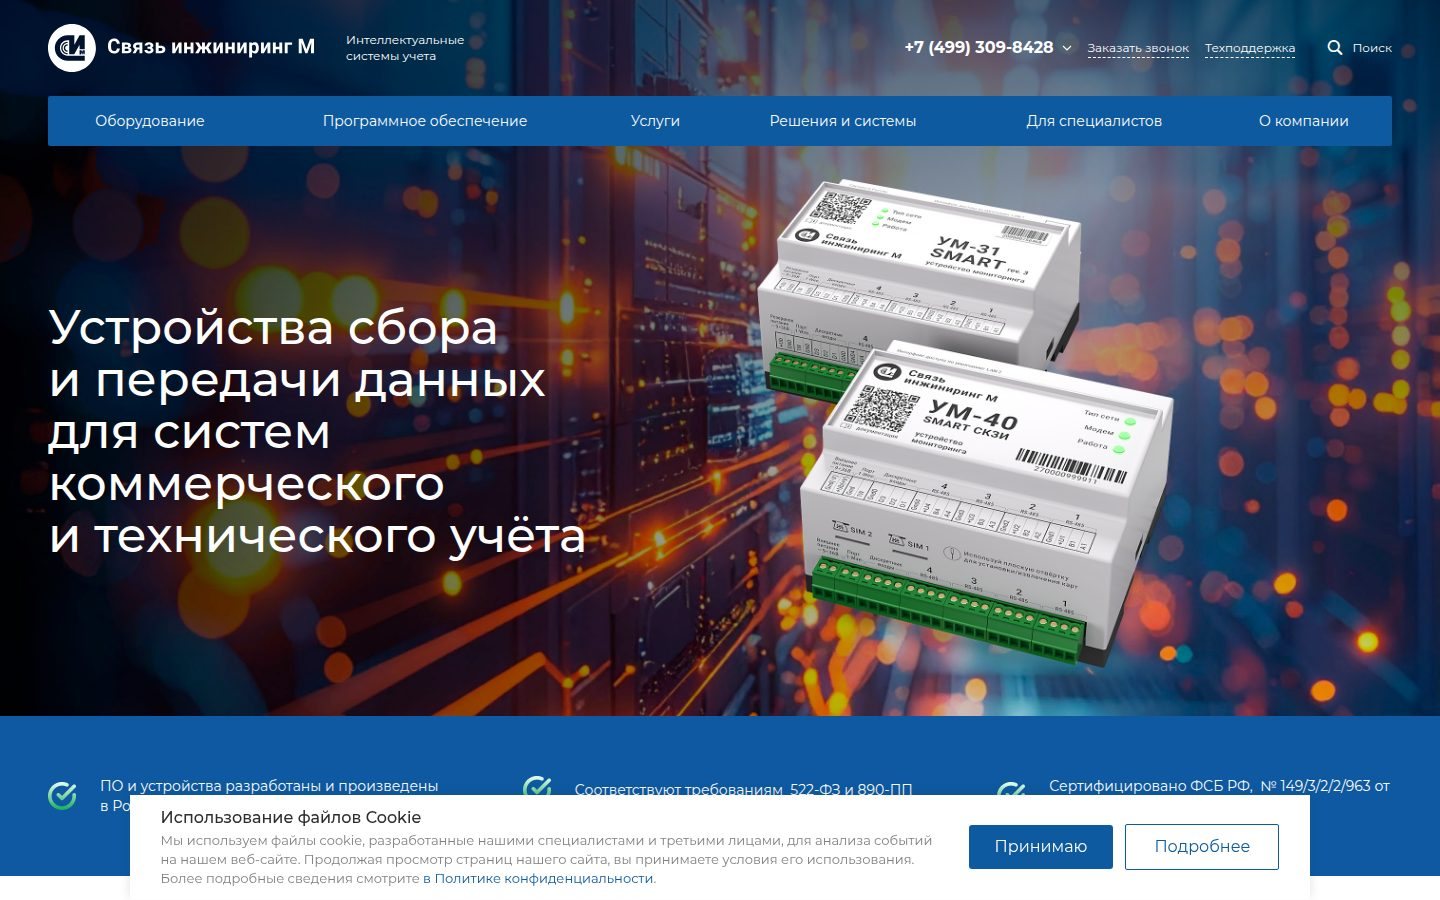Click the checkmark icon beside ПО и устройства
Viewport: 1440px width, 900px height.
tap(62, 796)
